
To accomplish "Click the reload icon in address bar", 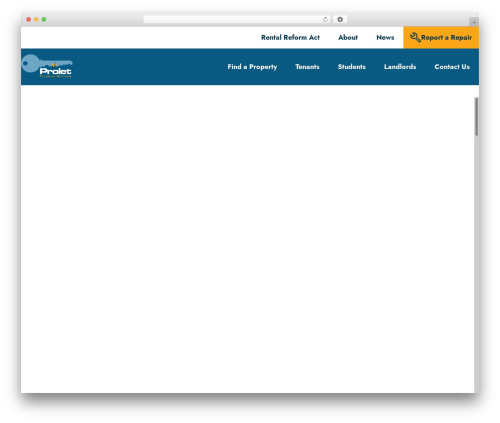I will 325,20.
